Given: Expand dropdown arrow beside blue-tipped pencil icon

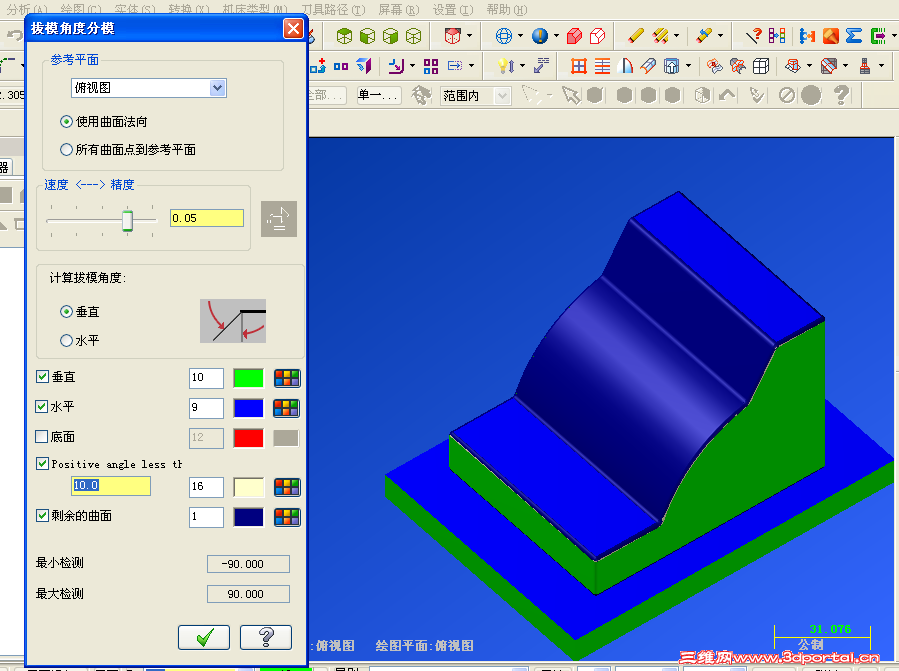Looking at the screenshot, I should coord(720,36).
